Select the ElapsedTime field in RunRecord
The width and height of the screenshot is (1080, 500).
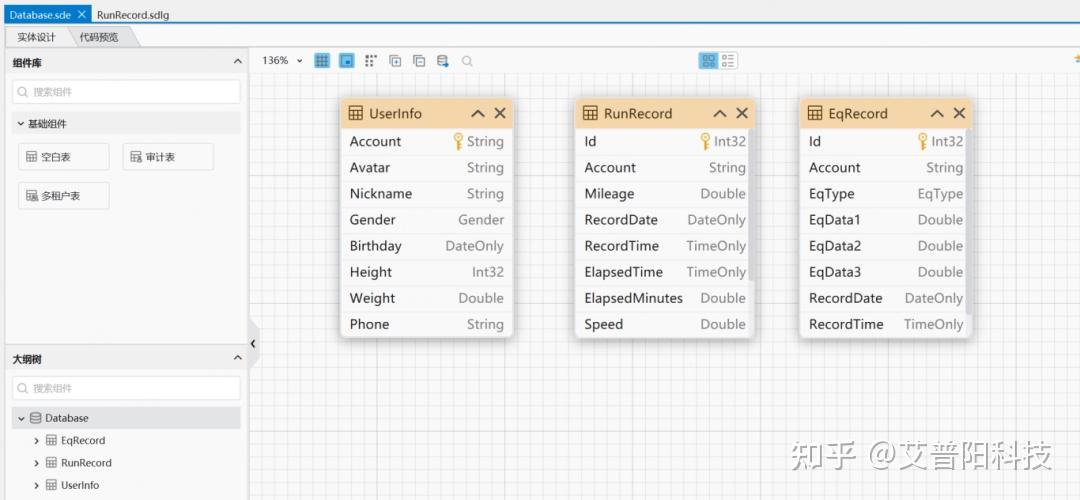click(x=663, y=273)
